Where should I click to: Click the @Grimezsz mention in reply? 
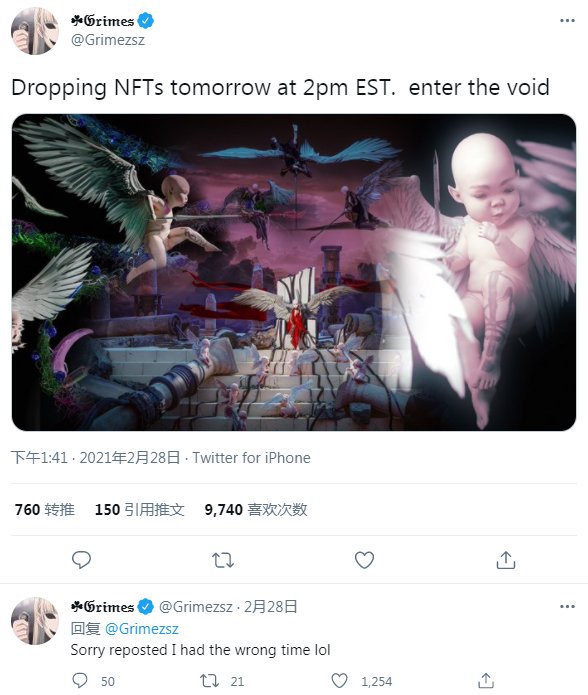[142, 629]
